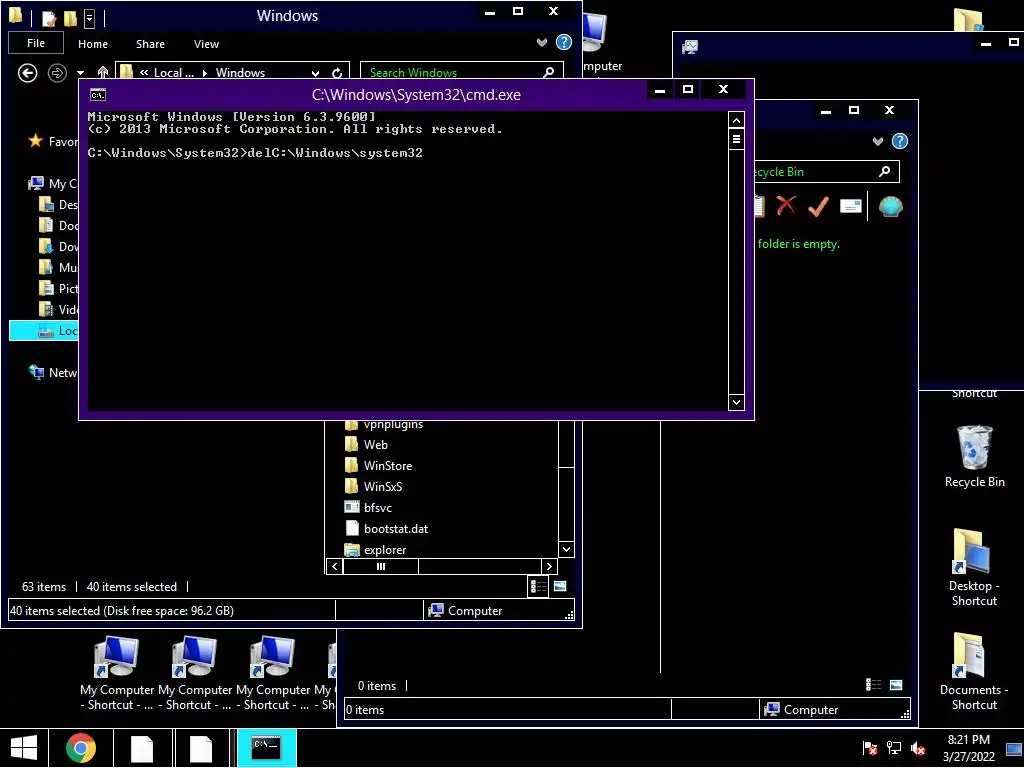
Task: Expand the address bar history dropdown
Action: (315, 73)
